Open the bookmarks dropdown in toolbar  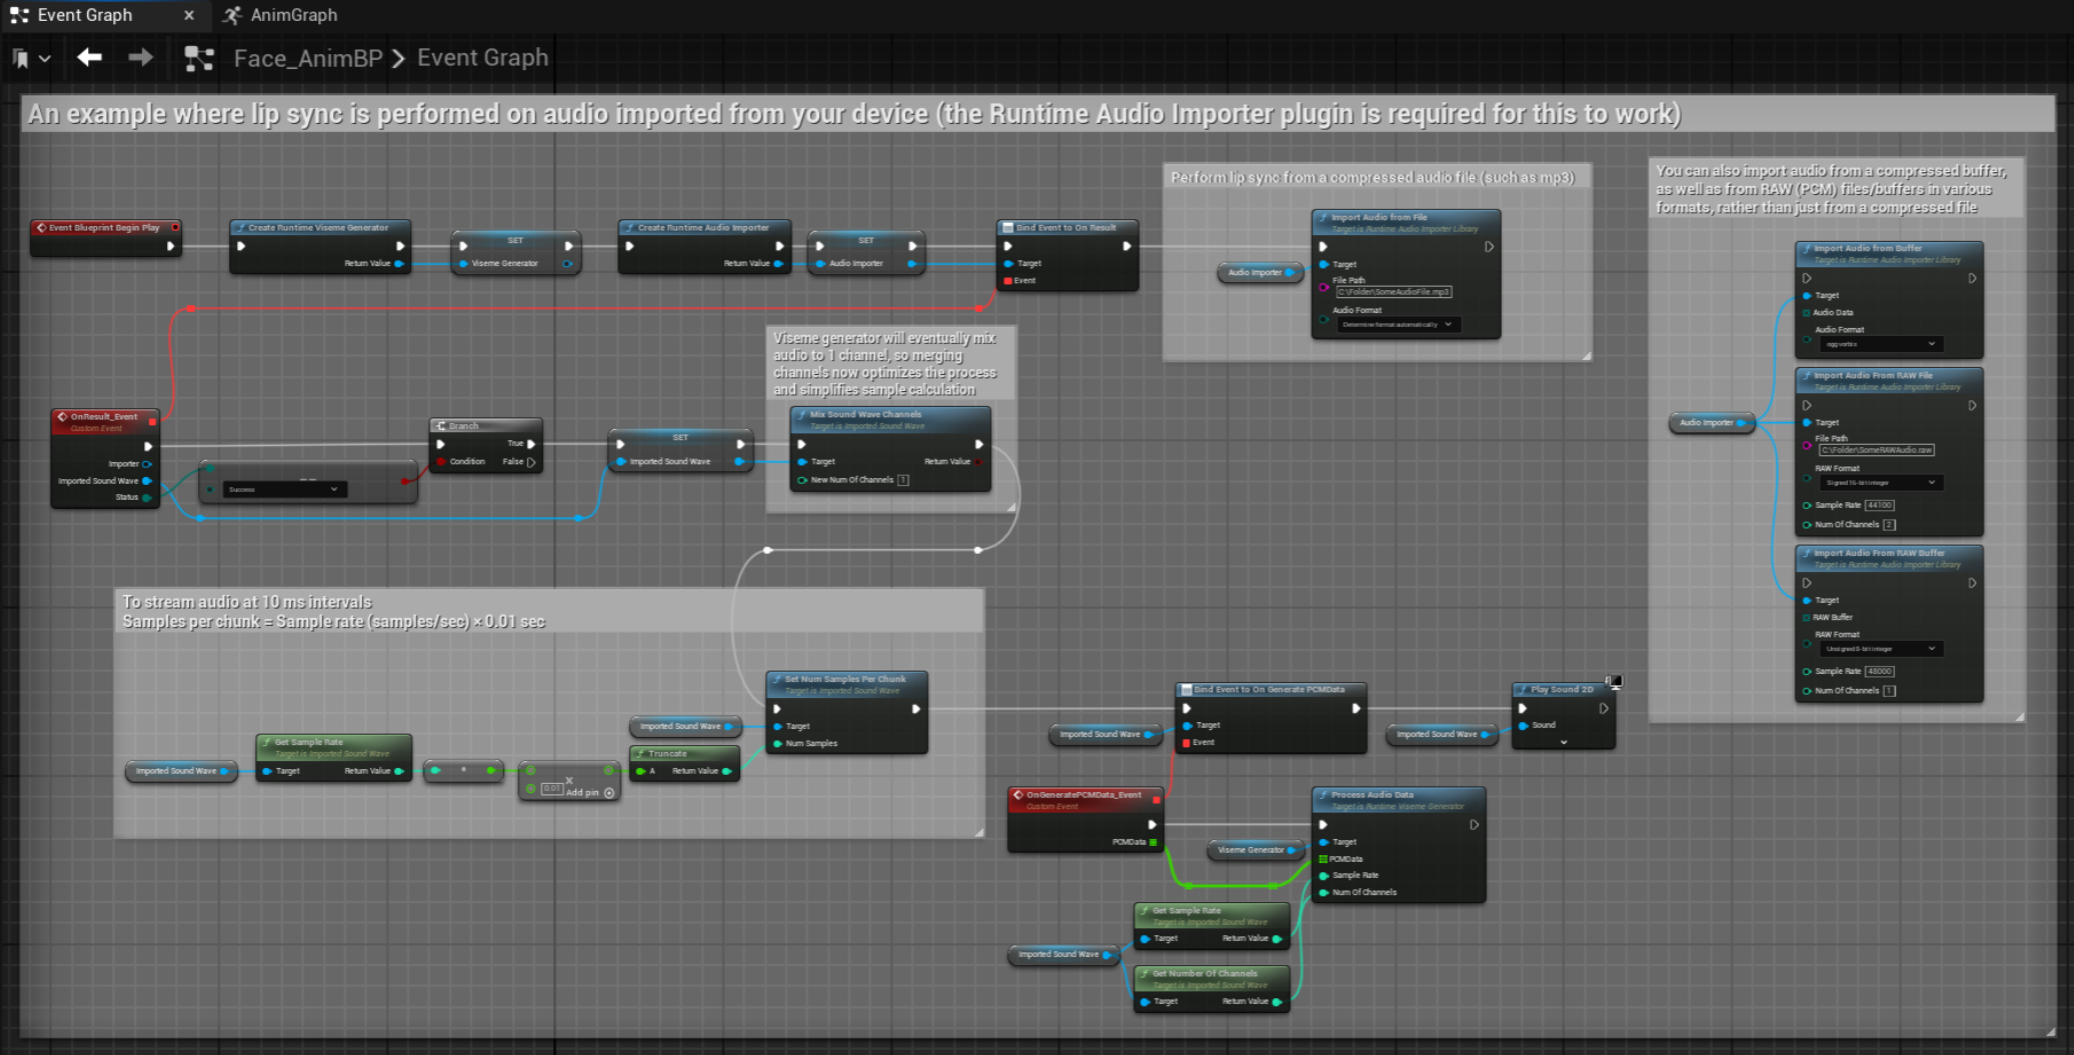click(x=30, y=58)
